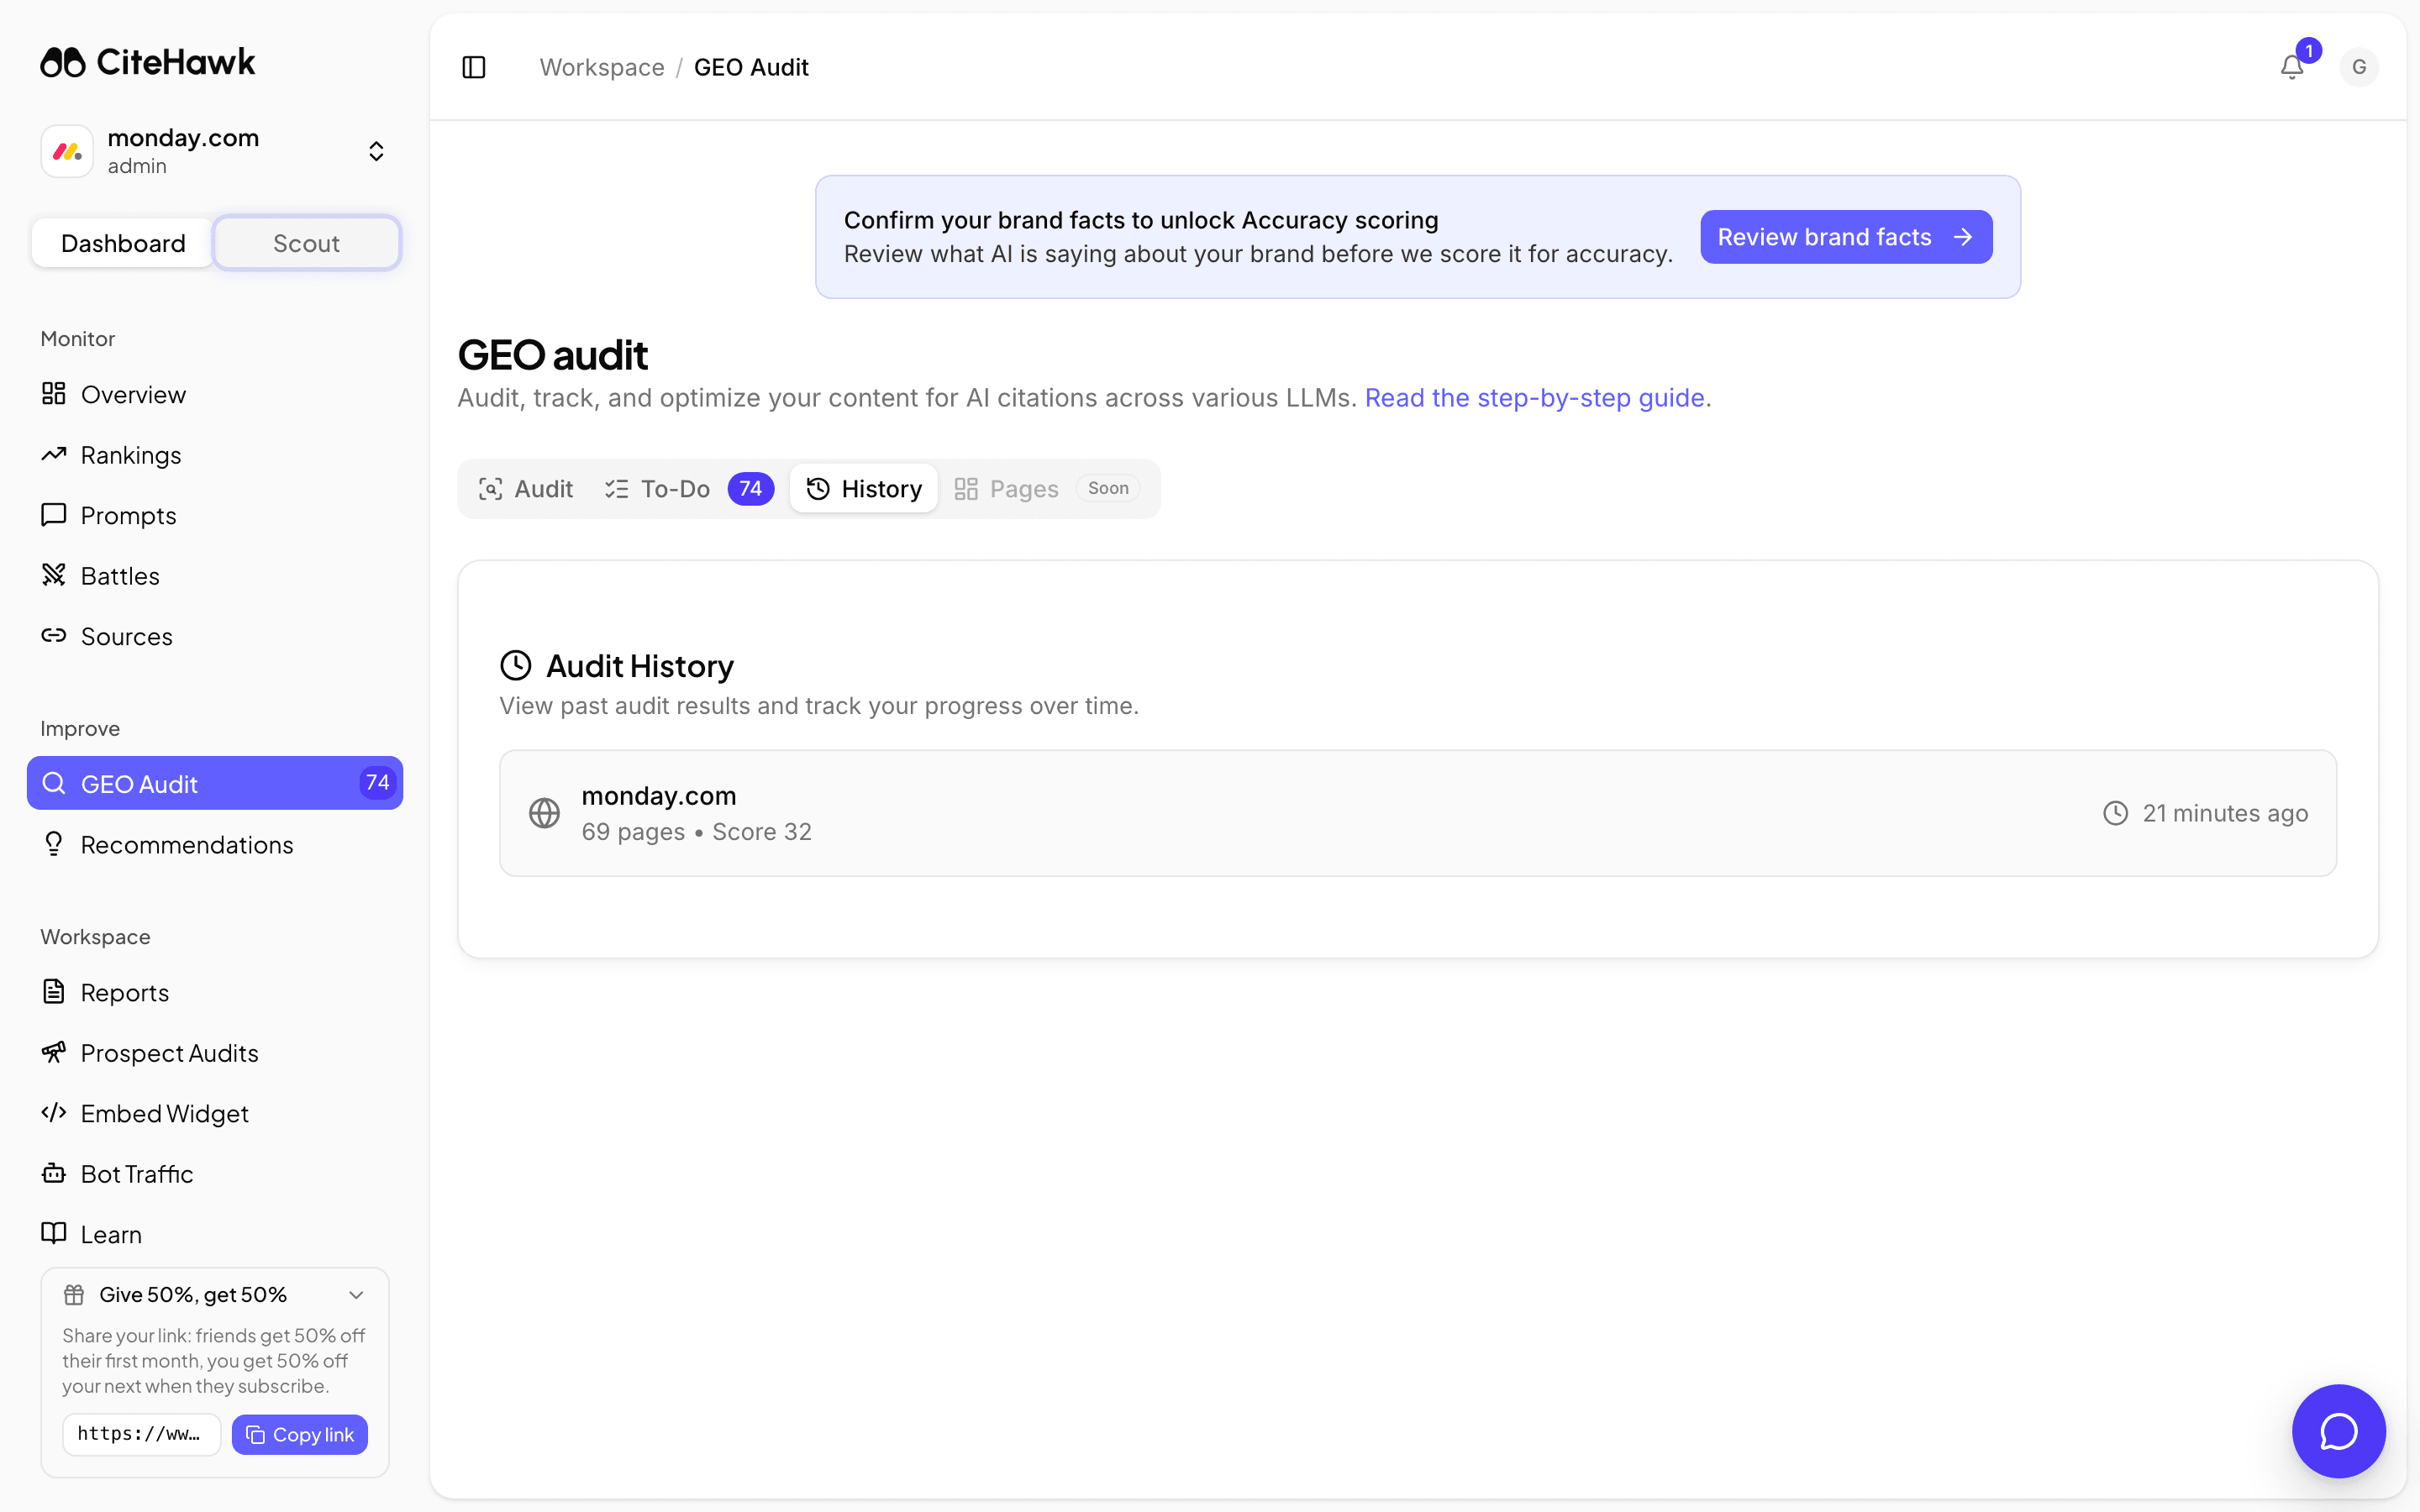The width and height of the screenshot is (2420, 1512).
Task: Click the GEO Audit magnifier icon
Action: pyautogui.click(x=54, y=783)
